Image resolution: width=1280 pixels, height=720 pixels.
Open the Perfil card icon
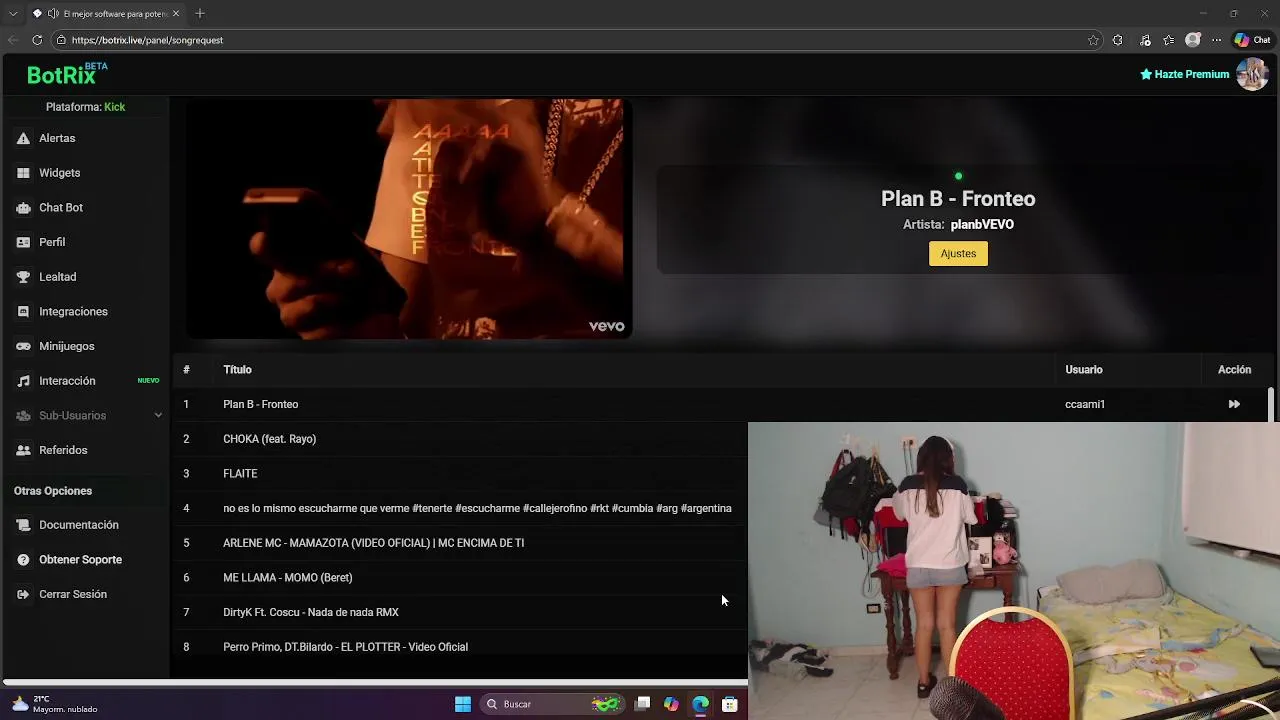click(x=23, y=242)
